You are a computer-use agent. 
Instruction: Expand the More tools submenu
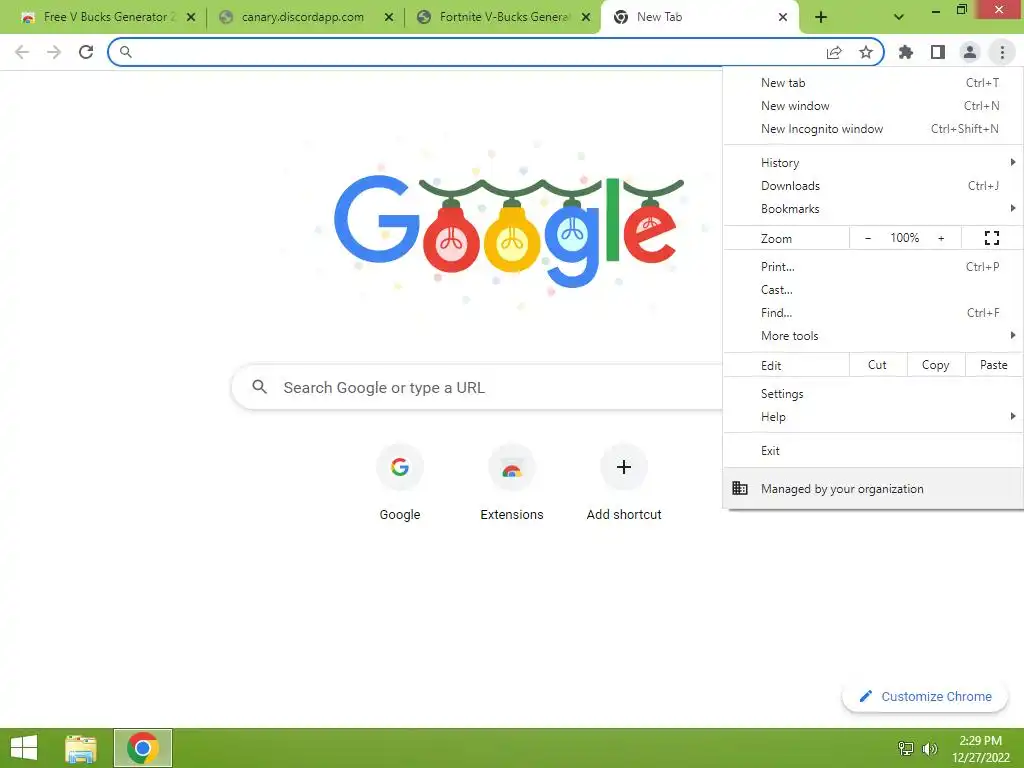[x=872, y=336]
